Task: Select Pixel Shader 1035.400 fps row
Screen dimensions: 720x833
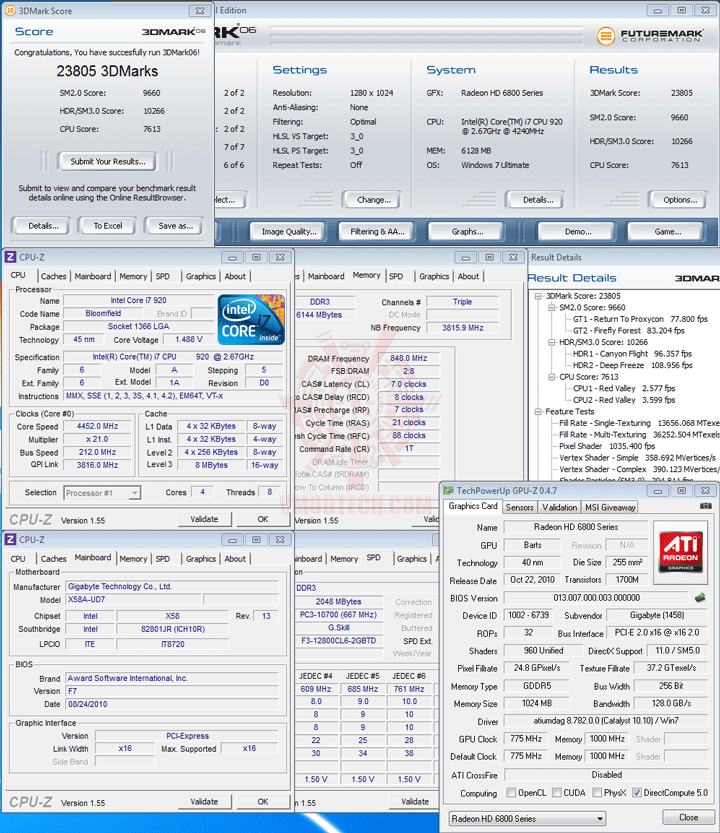Action: (607, 446)
